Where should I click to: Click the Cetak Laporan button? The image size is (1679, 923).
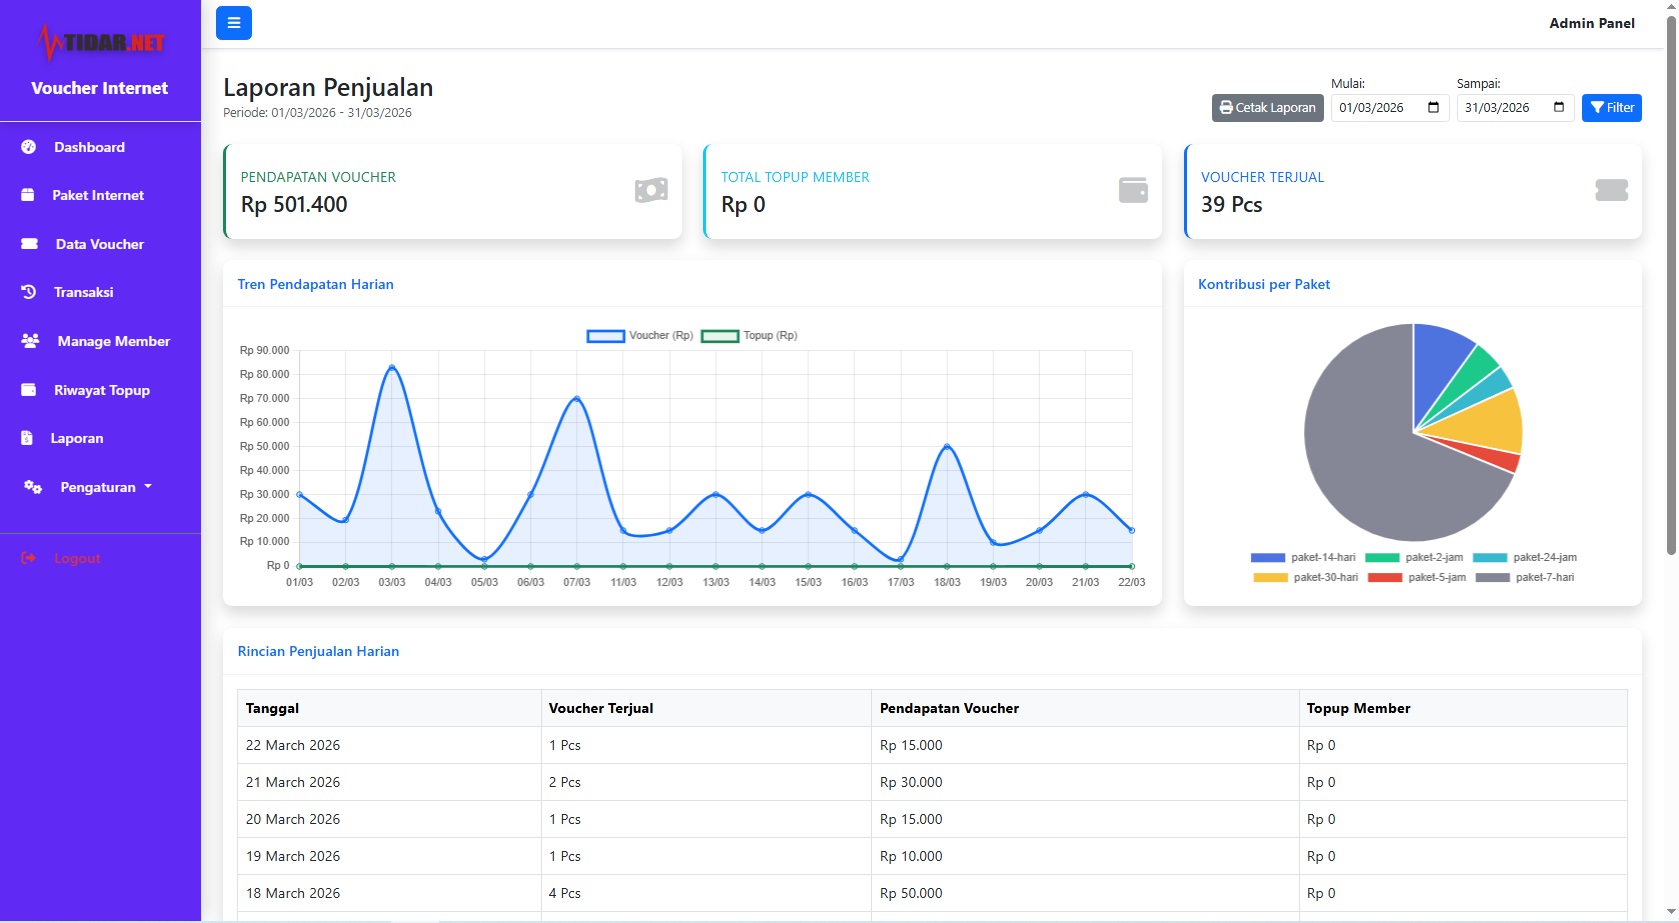click(x=1268, y=108)
